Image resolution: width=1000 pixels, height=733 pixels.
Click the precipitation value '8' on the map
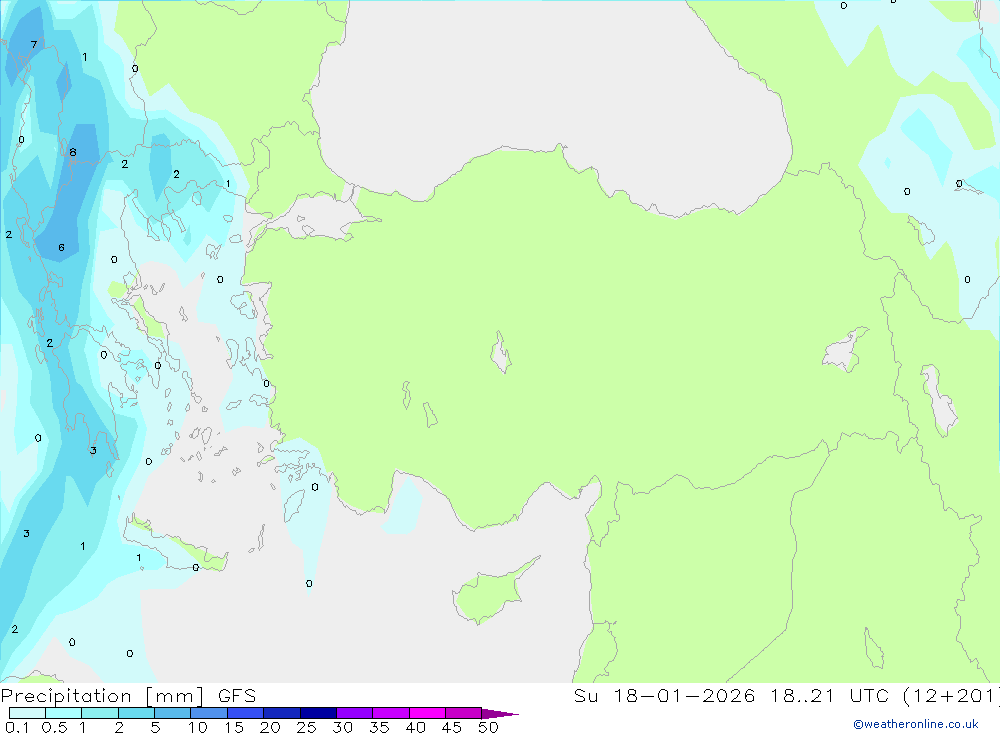(73, 152)
